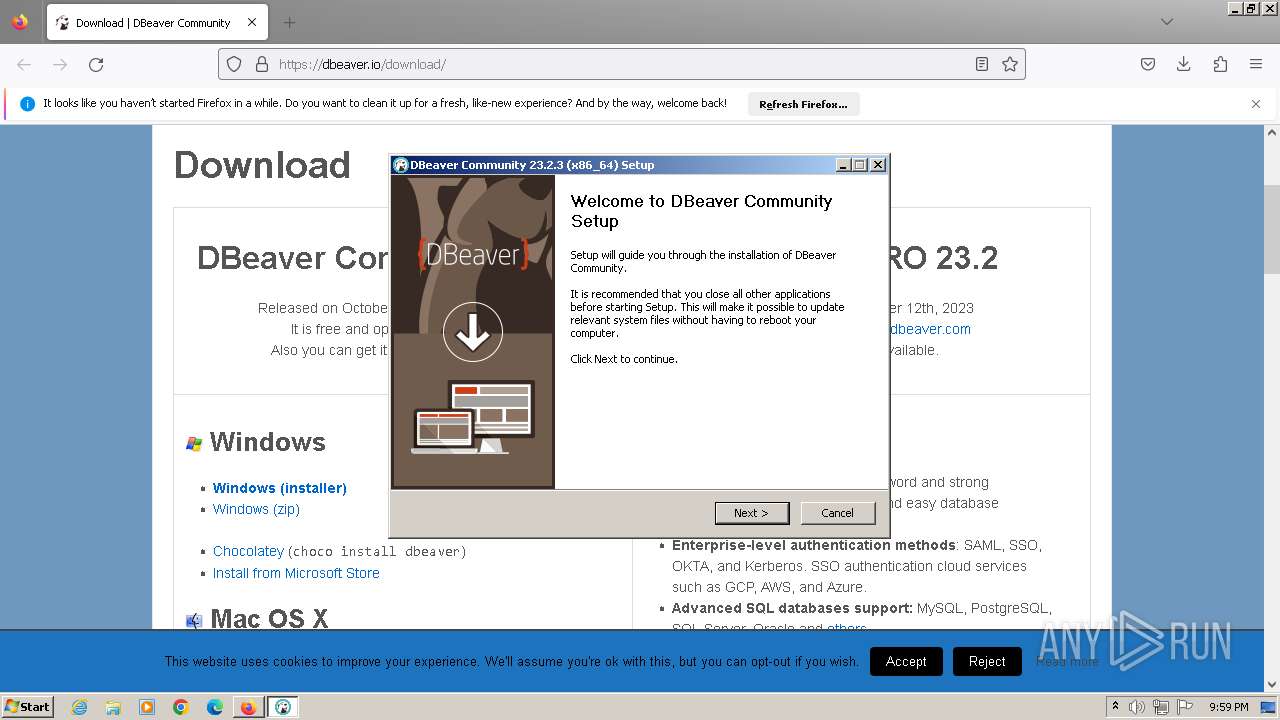The width and height of the screenshot is (1280, 720).
Task: Launch Internet Explorer from taskbar
Action: [x=80, y=707]
